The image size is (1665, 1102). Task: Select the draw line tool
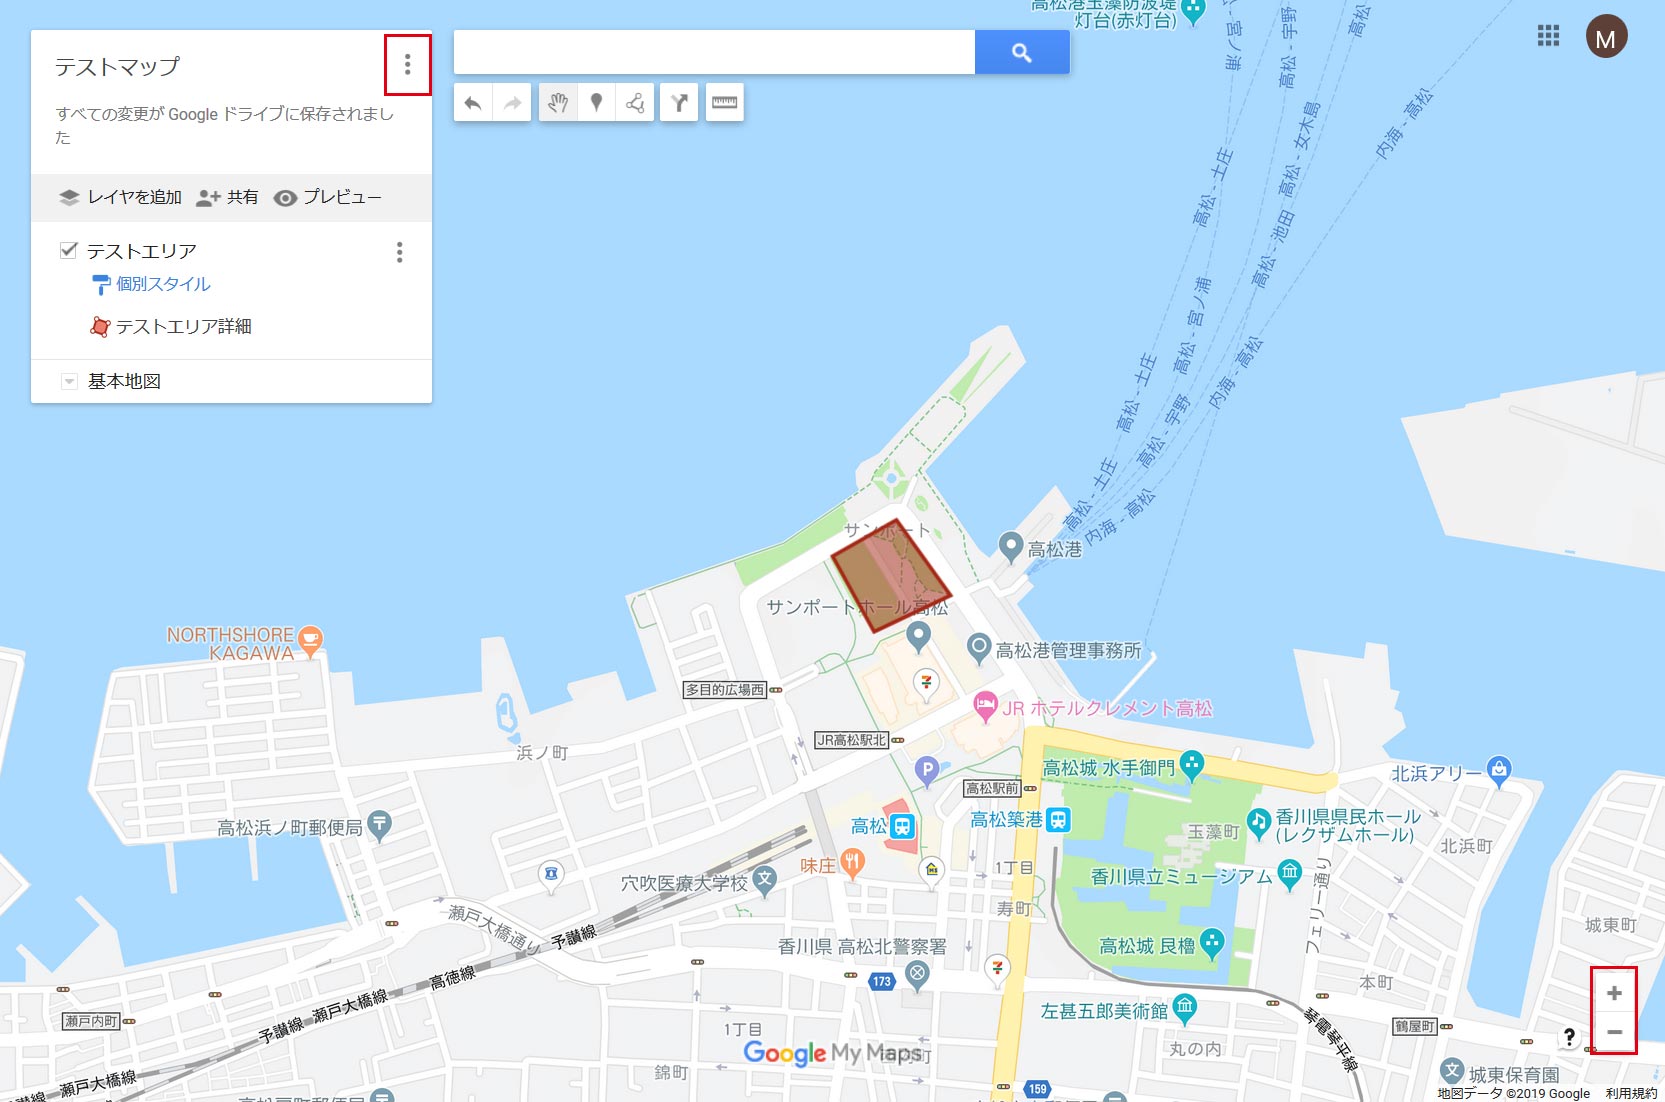point(635,103)
